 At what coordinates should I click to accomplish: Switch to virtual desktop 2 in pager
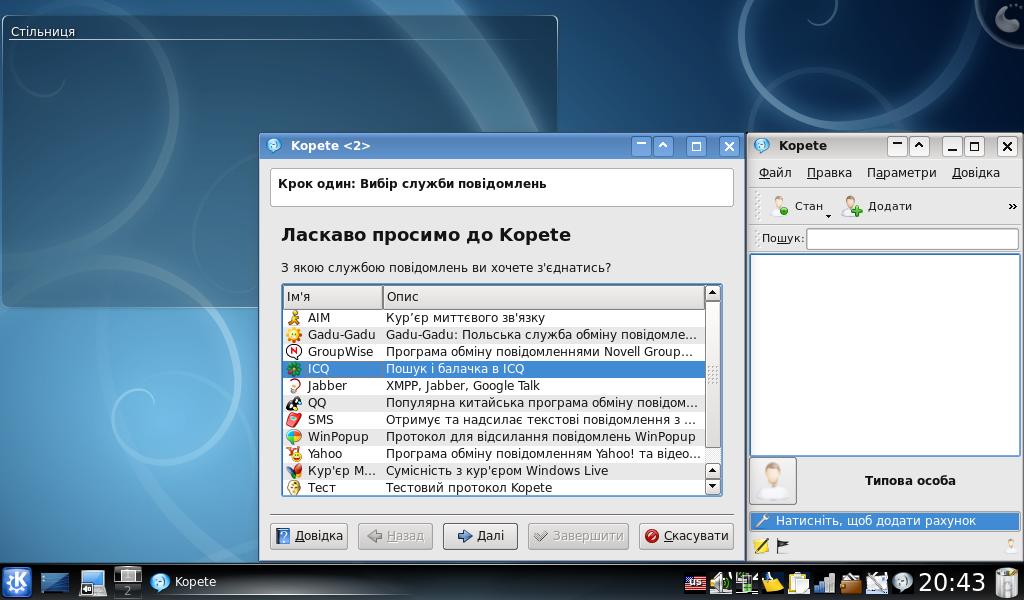point(127,589)
